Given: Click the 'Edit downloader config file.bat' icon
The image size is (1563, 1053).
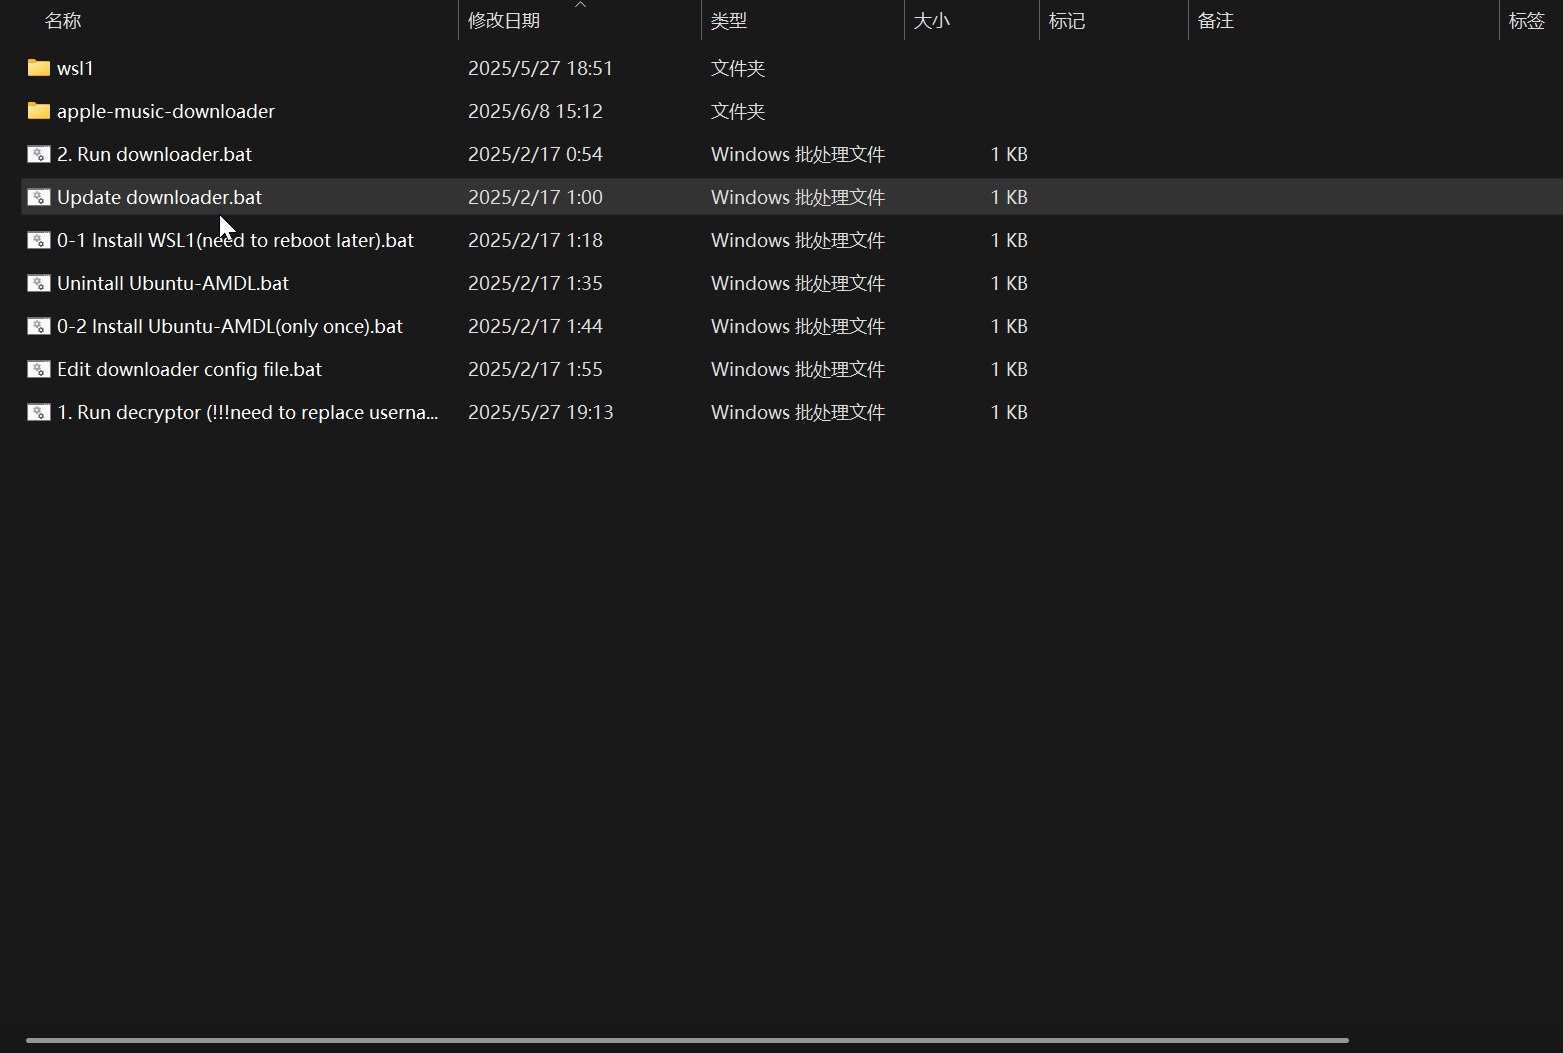Looking at the screenshot, I should (38, 369).
